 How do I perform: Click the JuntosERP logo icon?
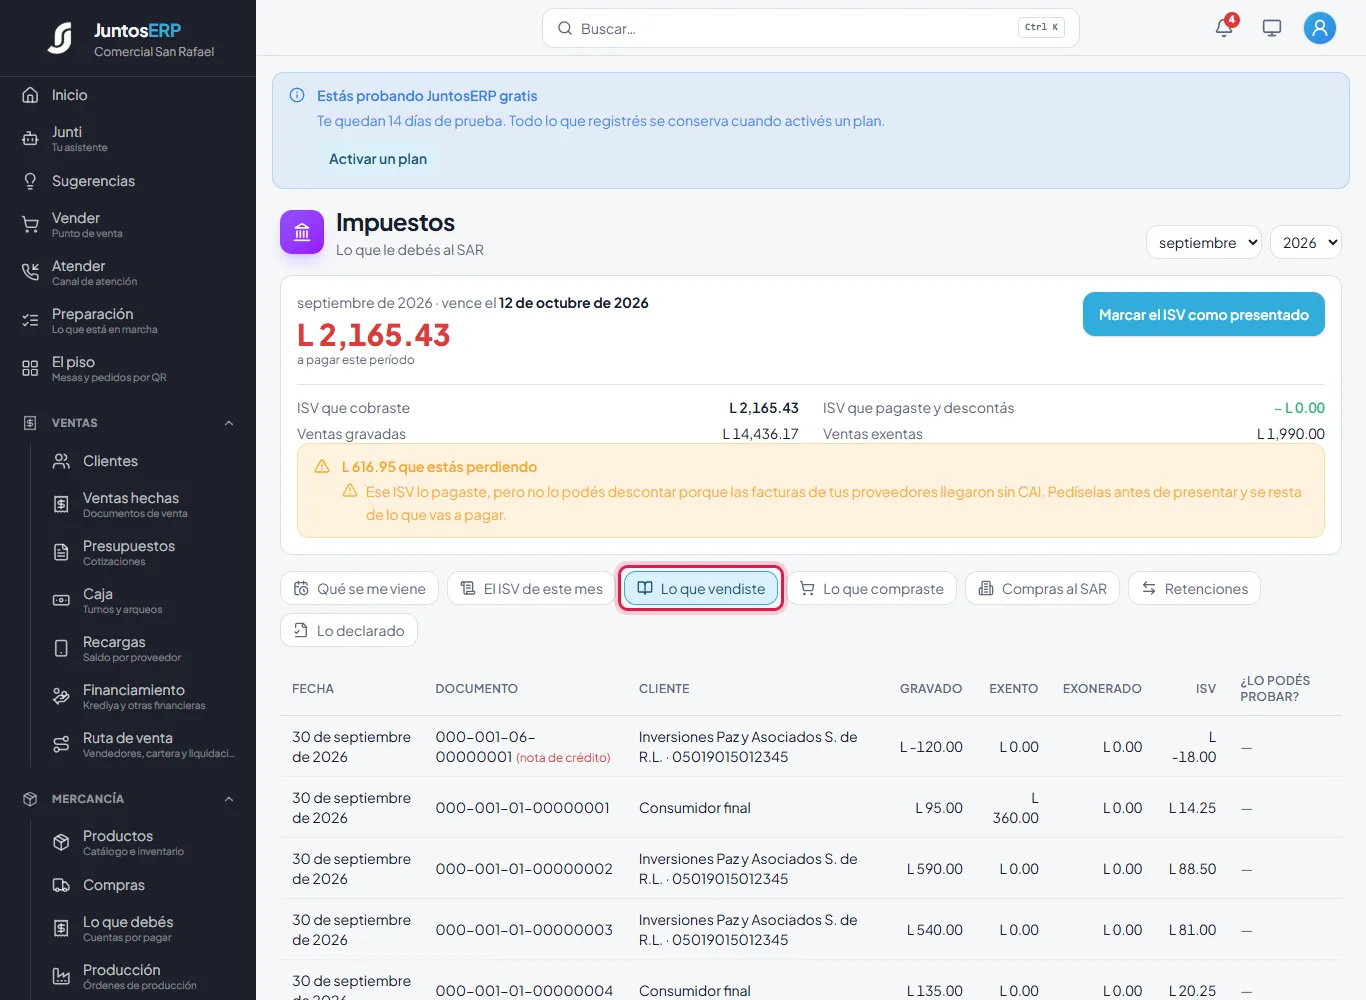(60, 38)
